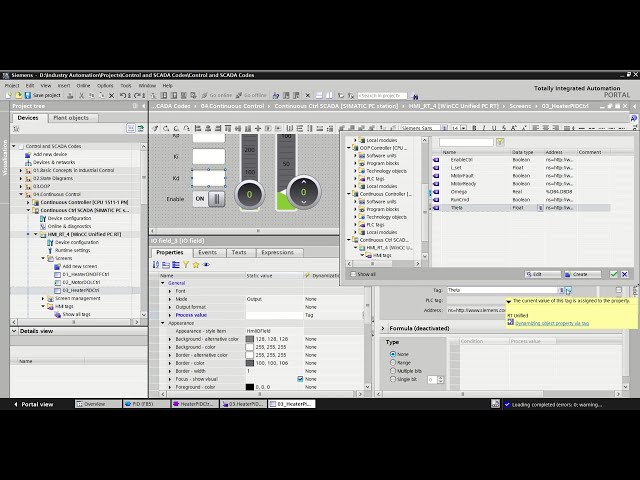Click the favorites star icon in properties toolbar
Screen dimensions: 640x480
(x=196, y=265)
